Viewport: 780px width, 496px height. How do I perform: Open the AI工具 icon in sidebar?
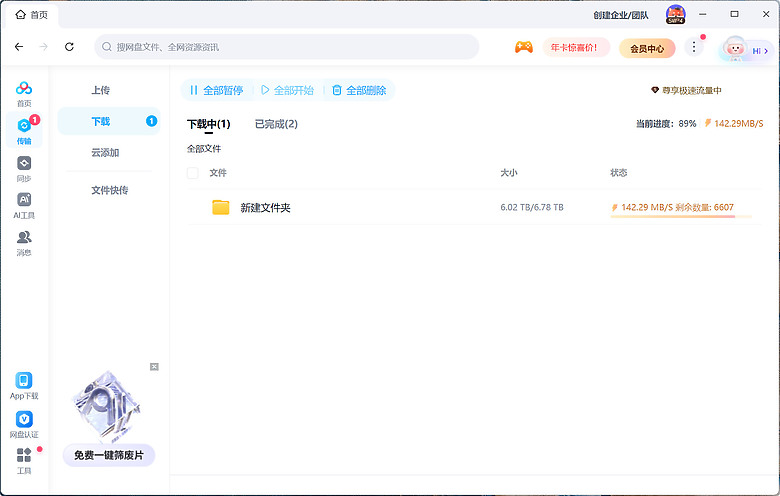pyautogui.click(x=24, y=200)
